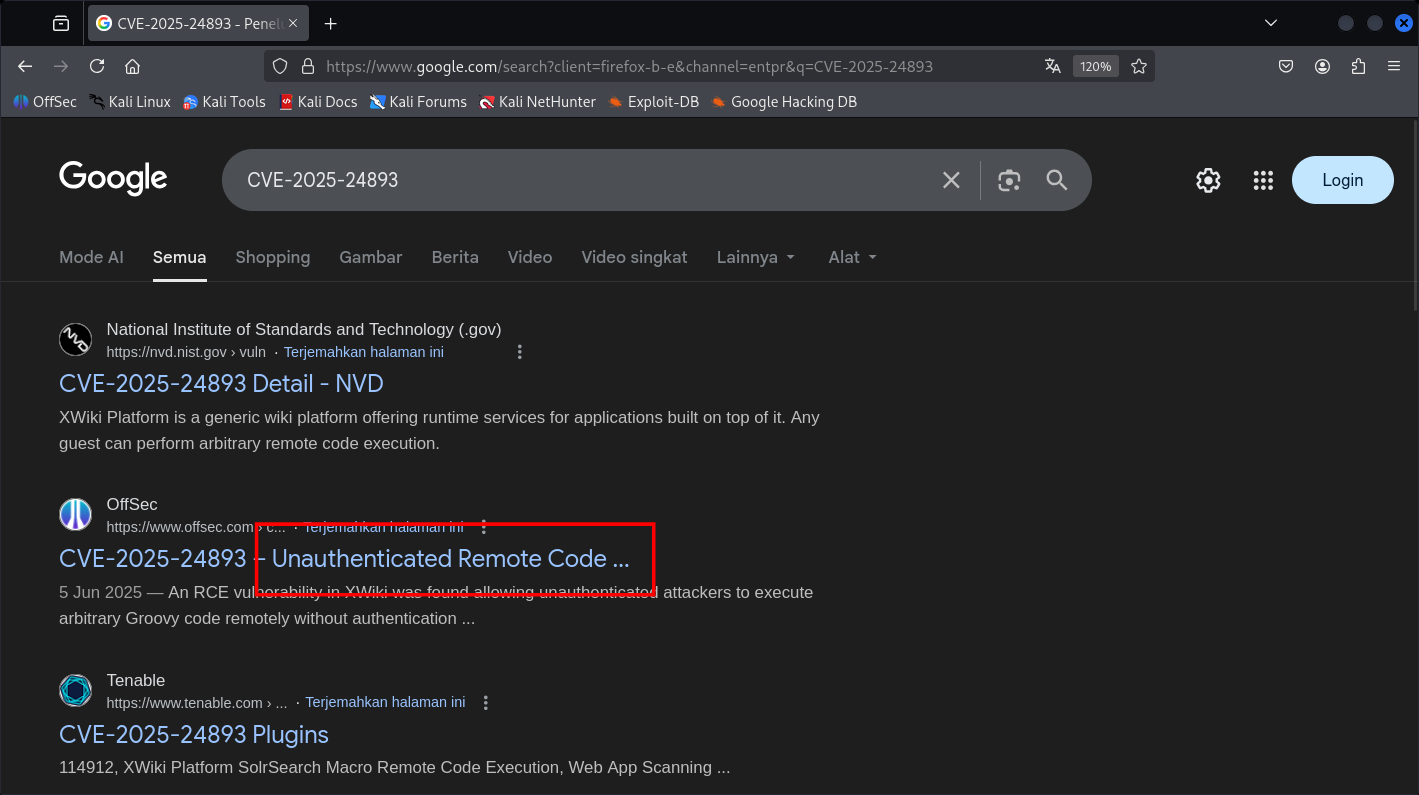Open the Kali NetHunter bookmark
1419x795 pixels.
click(x=537, y=102)
